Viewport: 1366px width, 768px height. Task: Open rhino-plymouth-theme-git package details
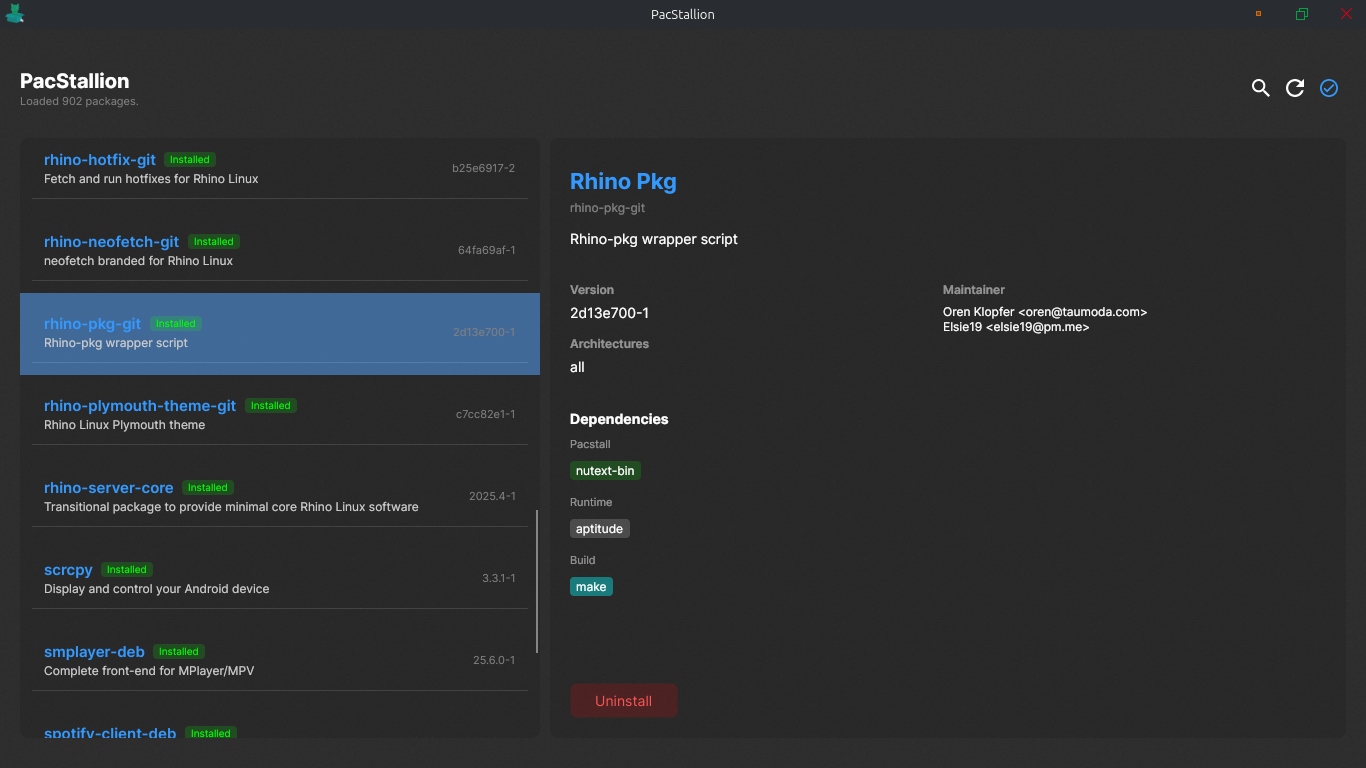(280, 415)
